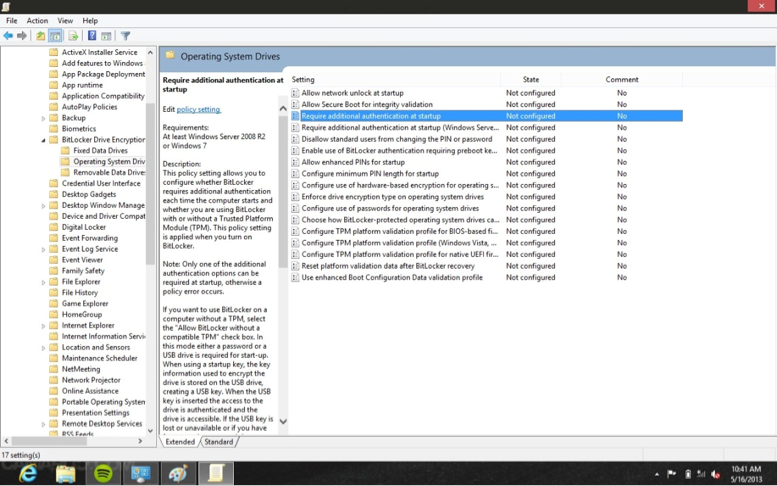
Task: Click the policy setting edit link
Action: click(199, 109)
